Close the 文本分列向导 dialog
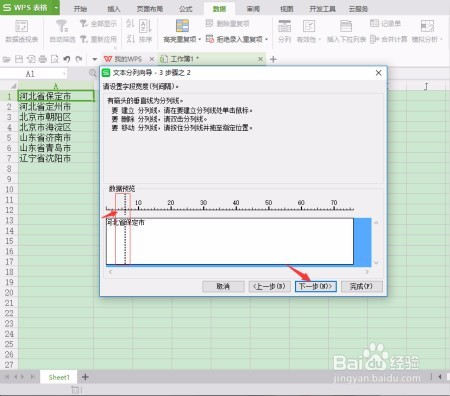This screenshot has width=450, height=396. tap(378, 73)
